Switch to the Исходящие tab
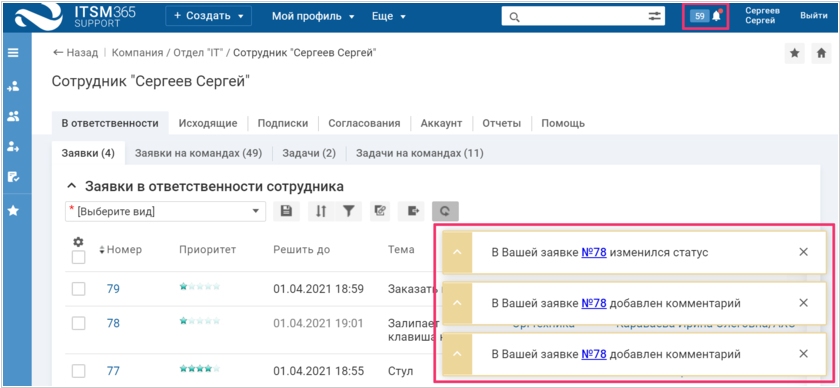The image size is (840, 388). (x=208, y=123)
